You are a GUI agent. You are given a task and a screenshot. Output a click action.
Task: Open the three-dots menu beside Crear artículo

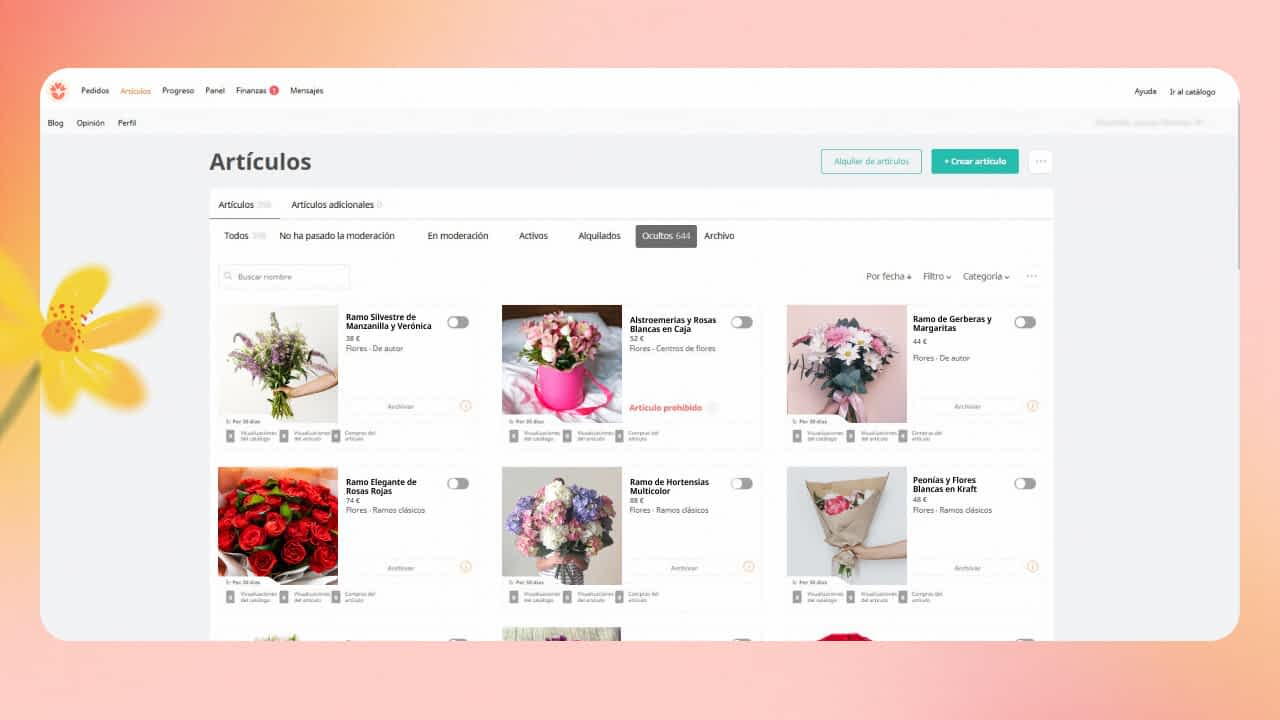click(x=1040, y=161)
